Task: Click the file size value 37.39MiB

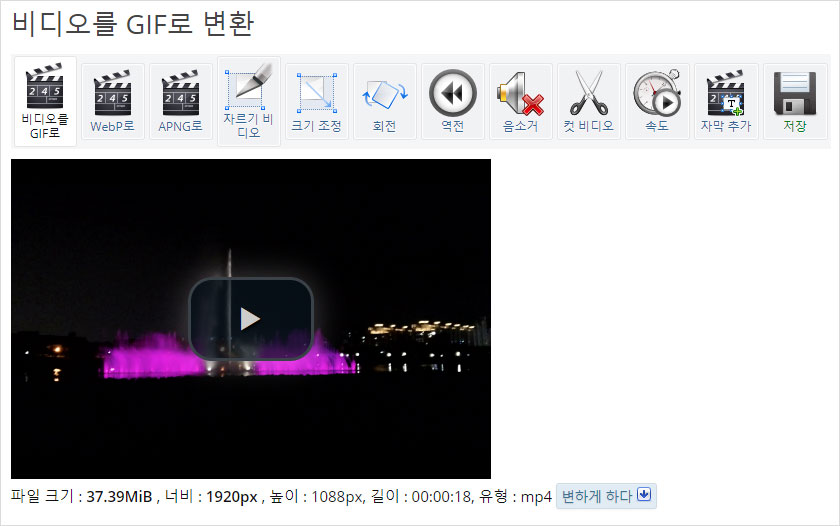Action: (119, 497)
